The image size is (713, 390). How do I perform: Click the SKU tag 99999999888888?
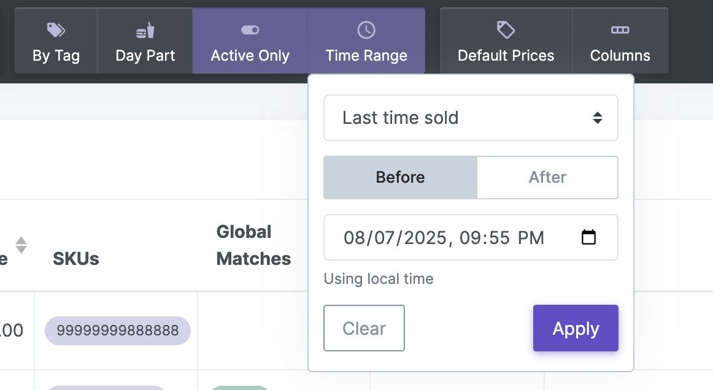pyautogui.click(x=117, y=330)
